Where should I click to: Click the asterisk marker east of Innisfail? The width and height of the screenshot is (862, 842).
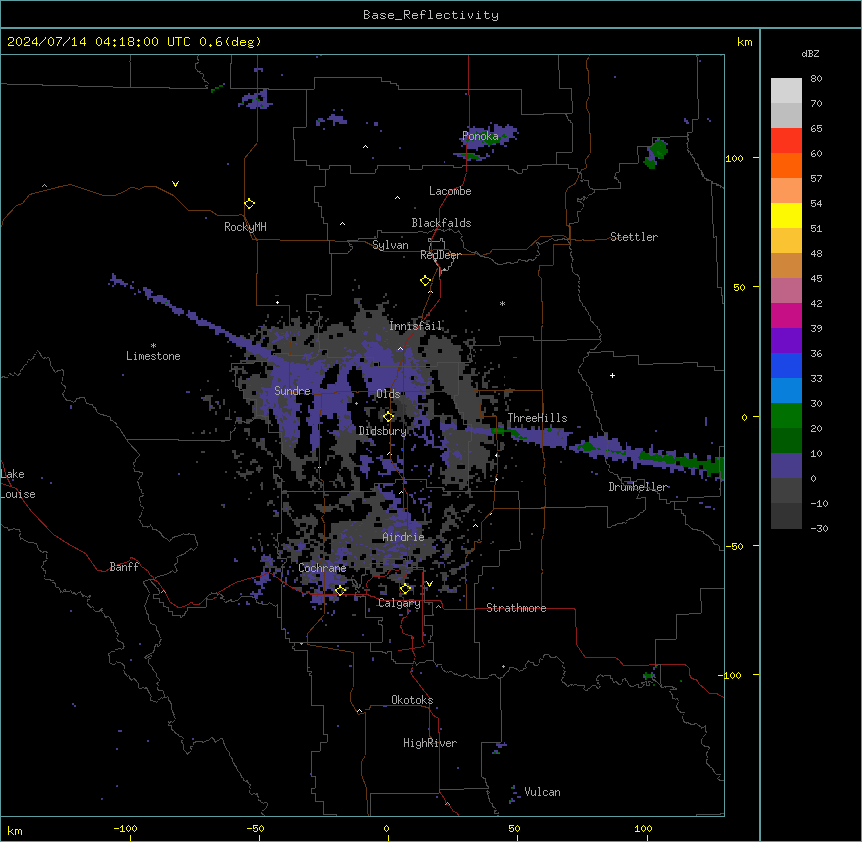[x=502, y=303]
